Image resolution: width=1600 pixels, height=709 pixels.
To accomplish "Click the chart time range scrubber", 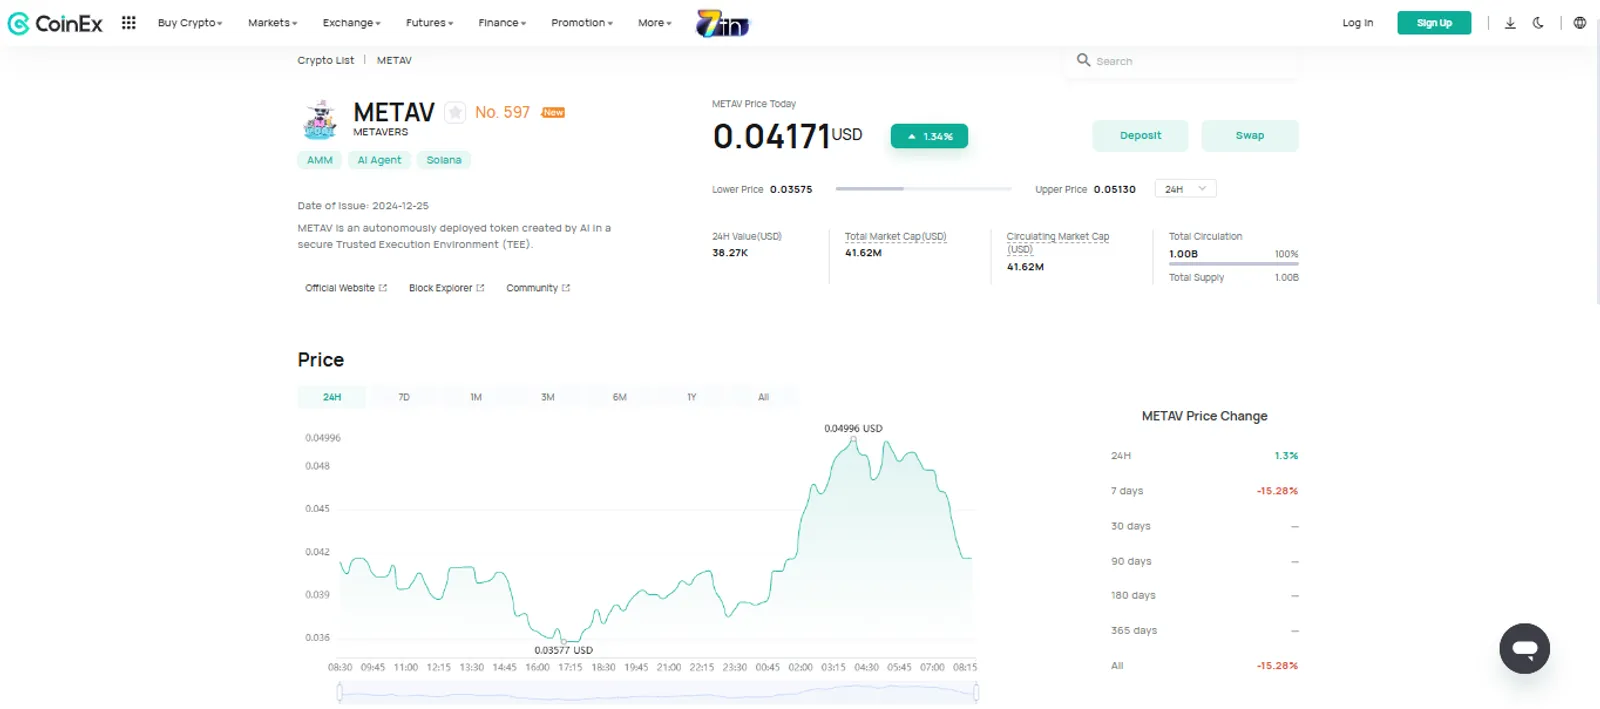I will coord(658,692).
